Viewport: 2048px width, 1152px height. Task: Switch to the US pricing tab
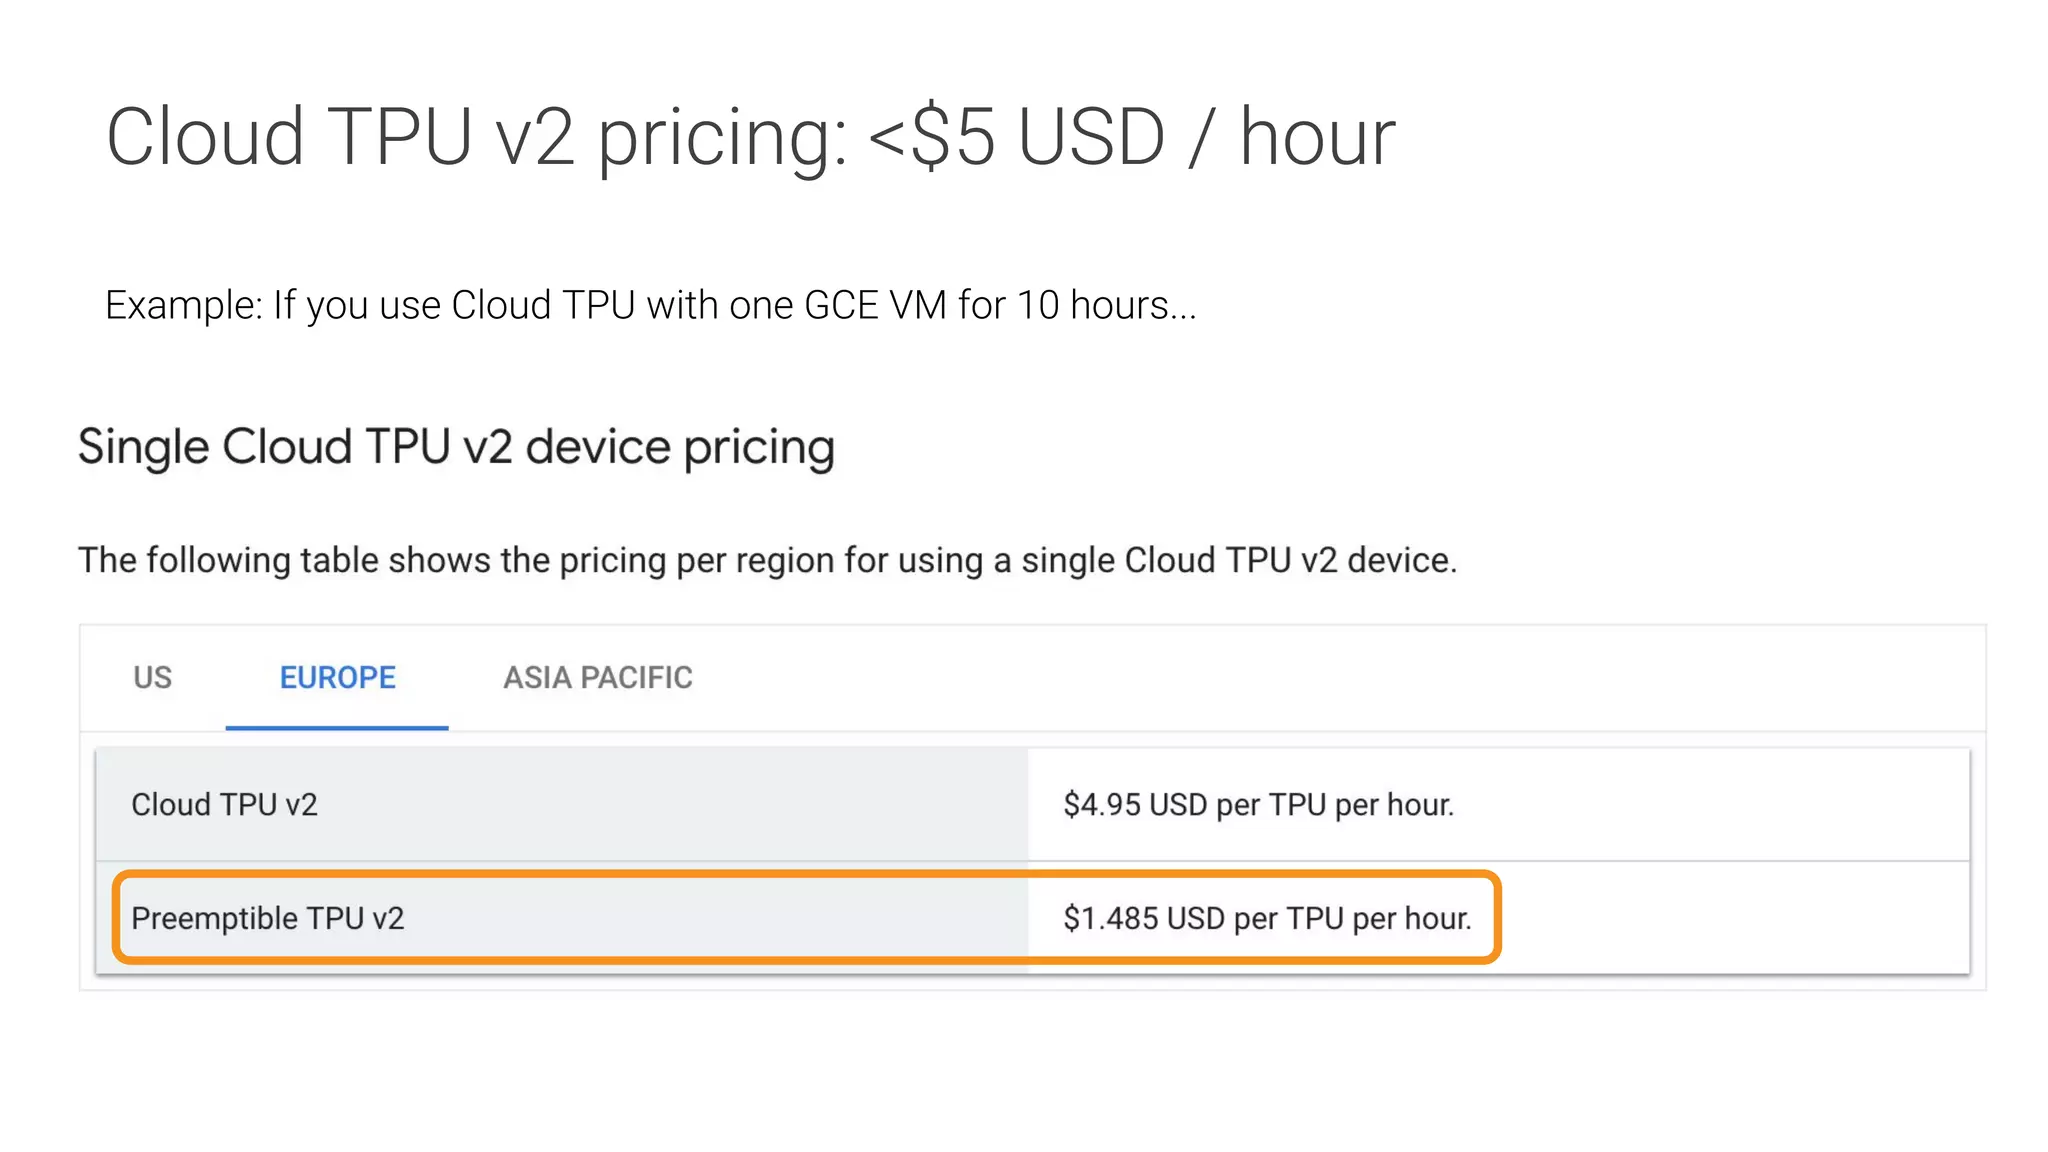[x=152, y=678]
